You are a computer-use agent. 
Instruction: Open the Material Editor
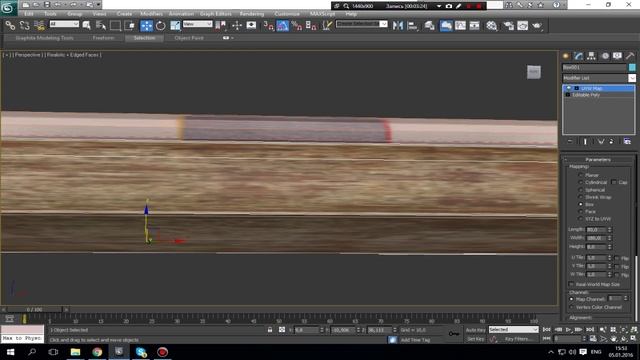coord(492,26)
